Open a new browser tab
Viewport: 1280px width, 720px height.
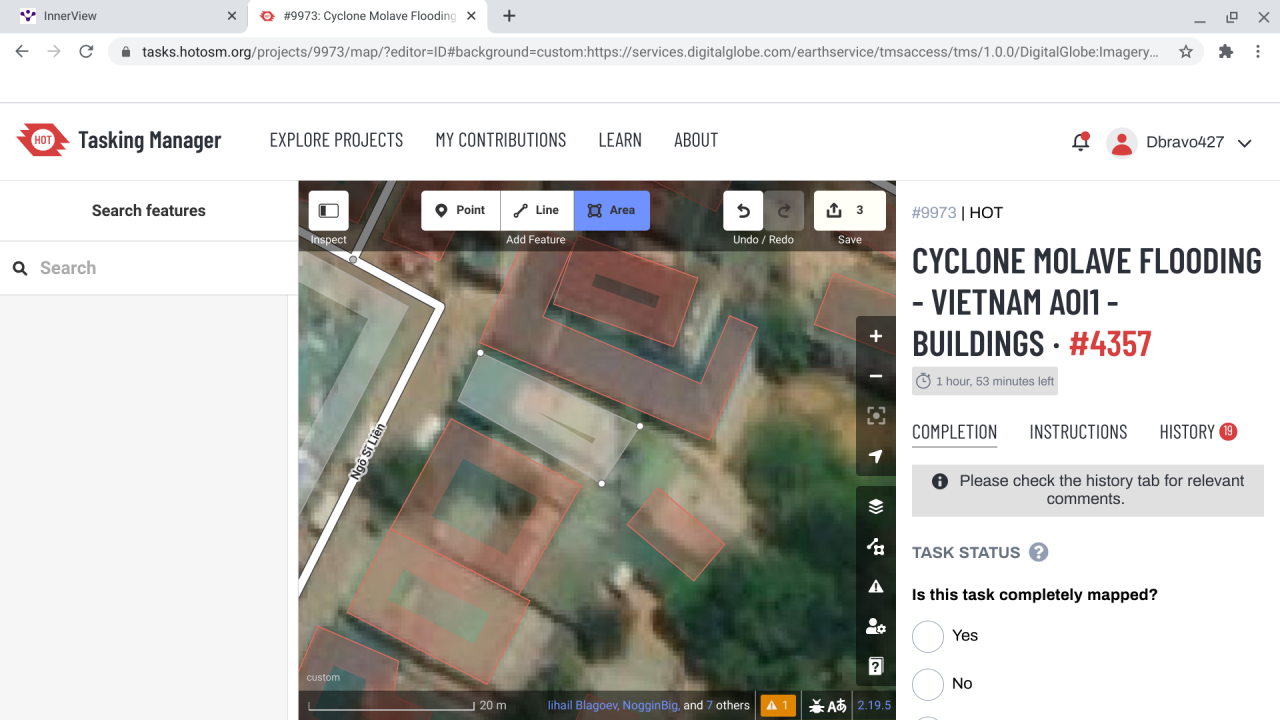point(509,16)
